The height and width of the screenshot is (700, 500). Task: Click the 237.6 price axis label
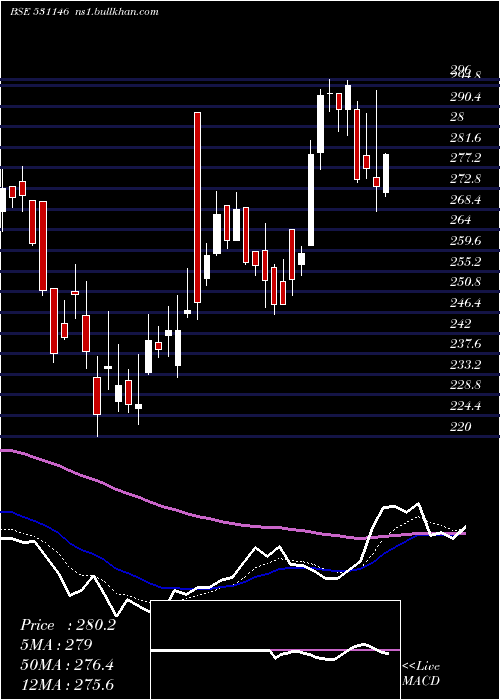pyautogui.click(x=466, y=344)
